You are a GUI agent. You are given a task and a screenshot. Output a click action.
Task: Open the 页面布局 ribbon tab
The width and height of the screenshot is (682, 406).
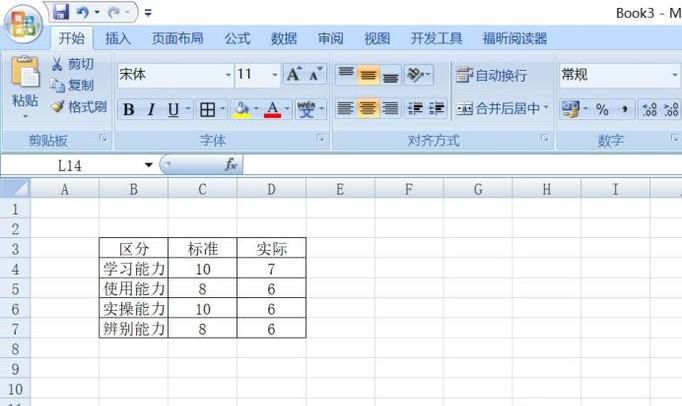coord(177,38)
